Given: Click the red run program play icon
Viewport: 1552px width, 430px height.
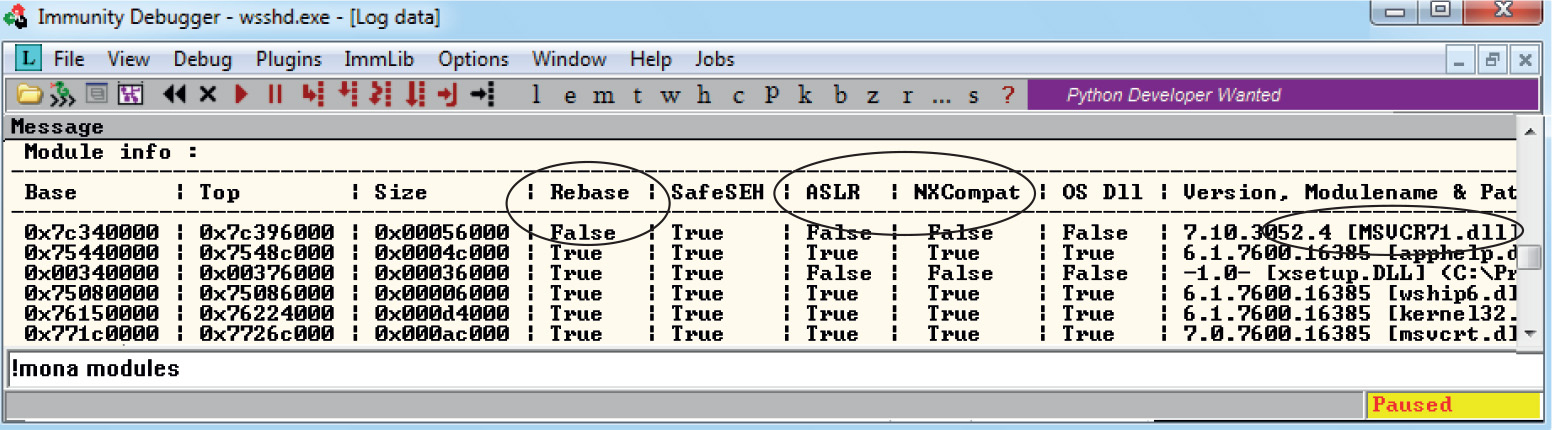Looking at the screenshot, I should click(x=241, y=95).
